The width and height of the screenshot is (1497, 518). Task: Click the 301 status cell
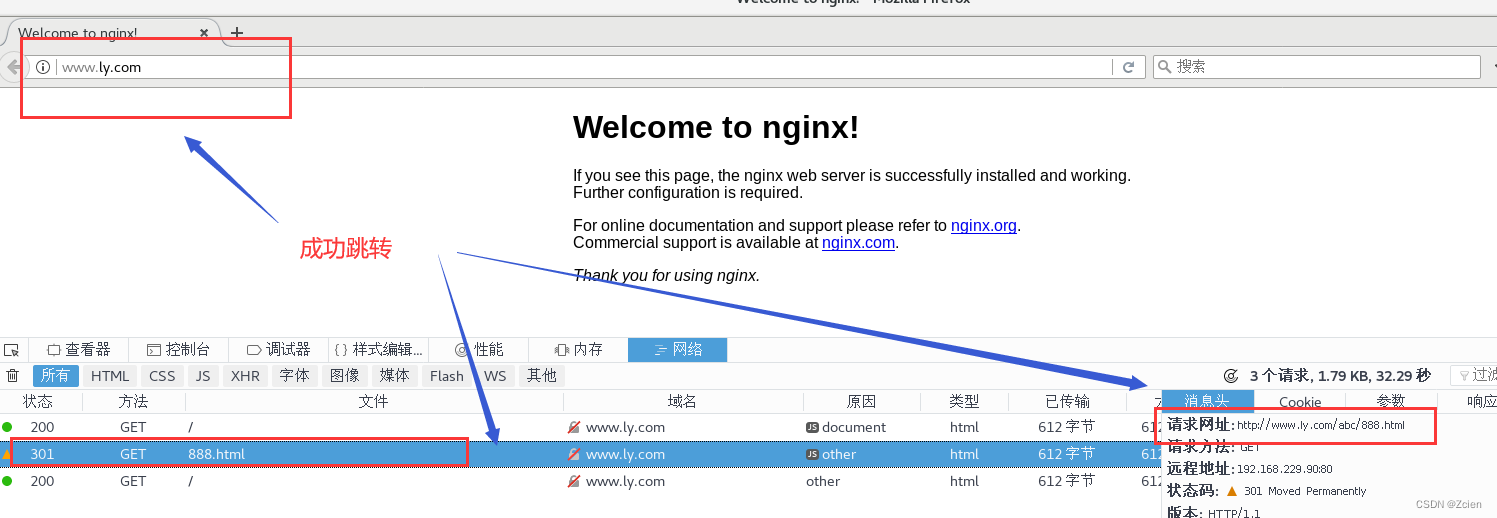click(x=42, y=454)
